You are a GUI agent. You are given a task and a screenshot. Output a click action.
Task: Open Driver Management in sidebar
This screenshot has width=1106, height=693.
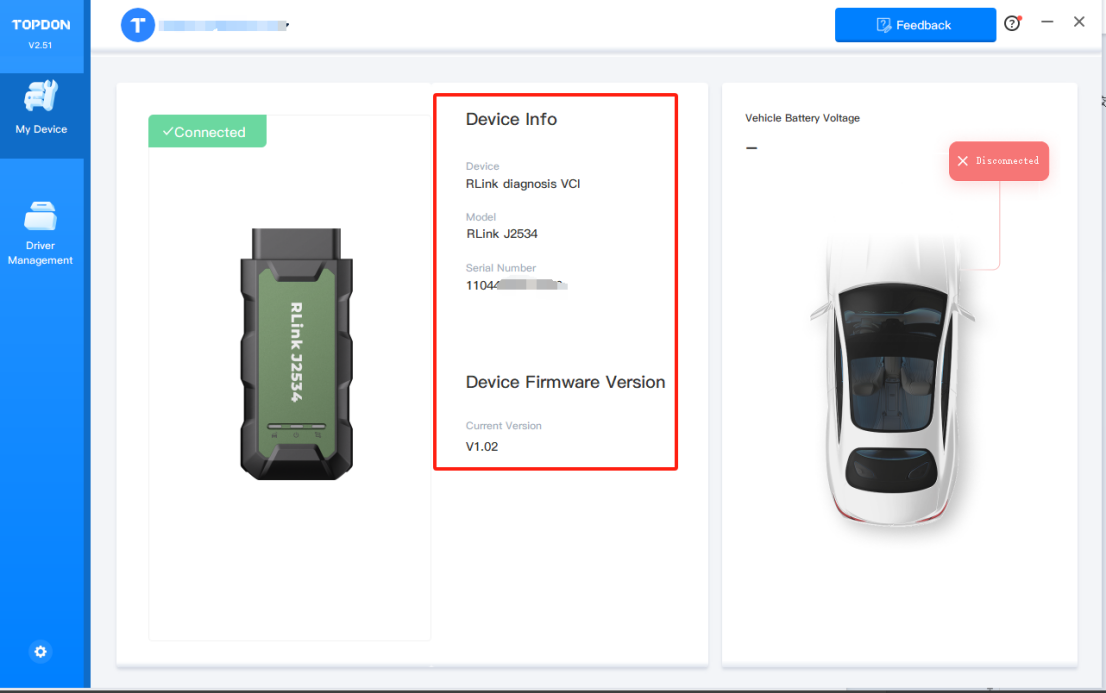40,233
